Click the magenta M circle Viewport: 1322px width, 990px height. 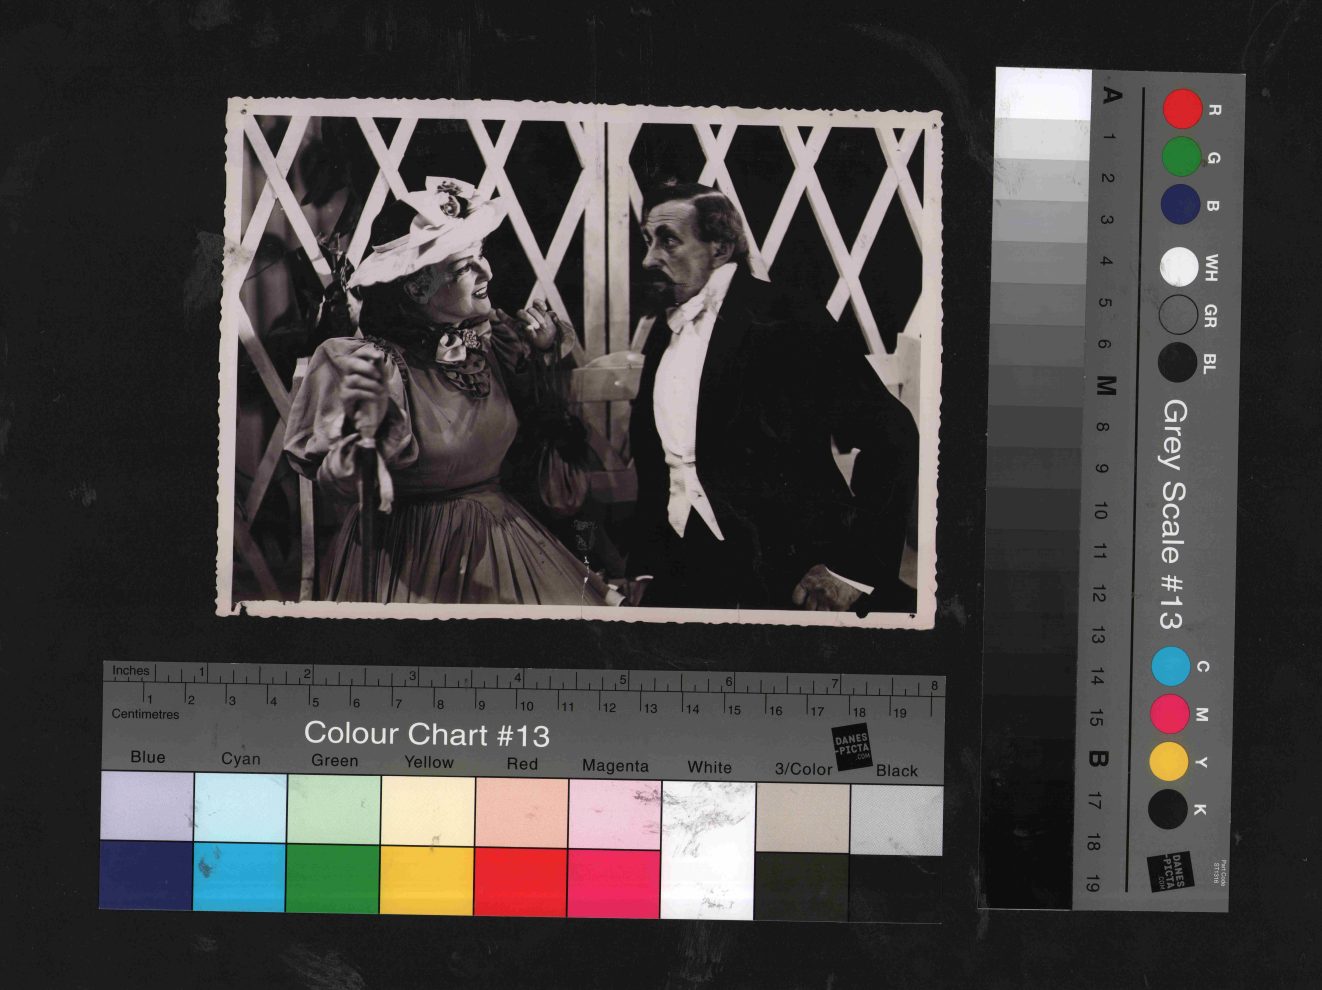coord(1169,714)
